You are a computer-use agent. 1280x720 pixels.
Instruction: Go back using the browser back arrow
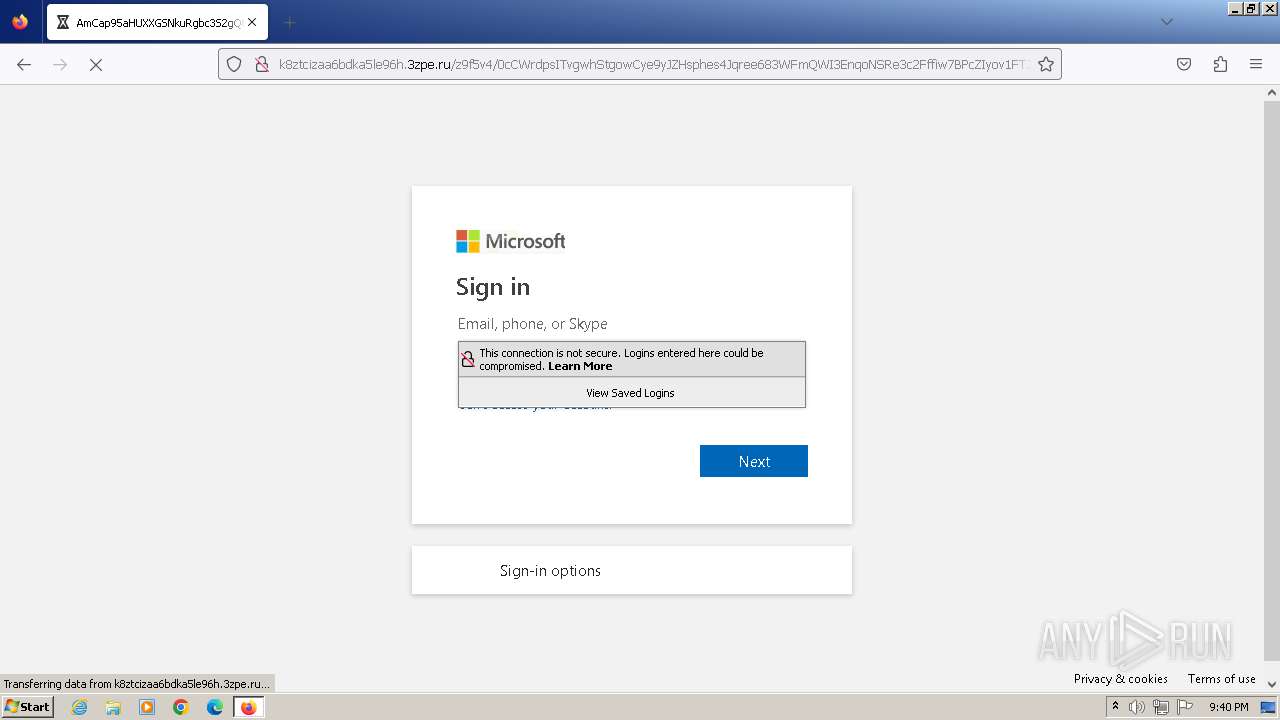24,64
